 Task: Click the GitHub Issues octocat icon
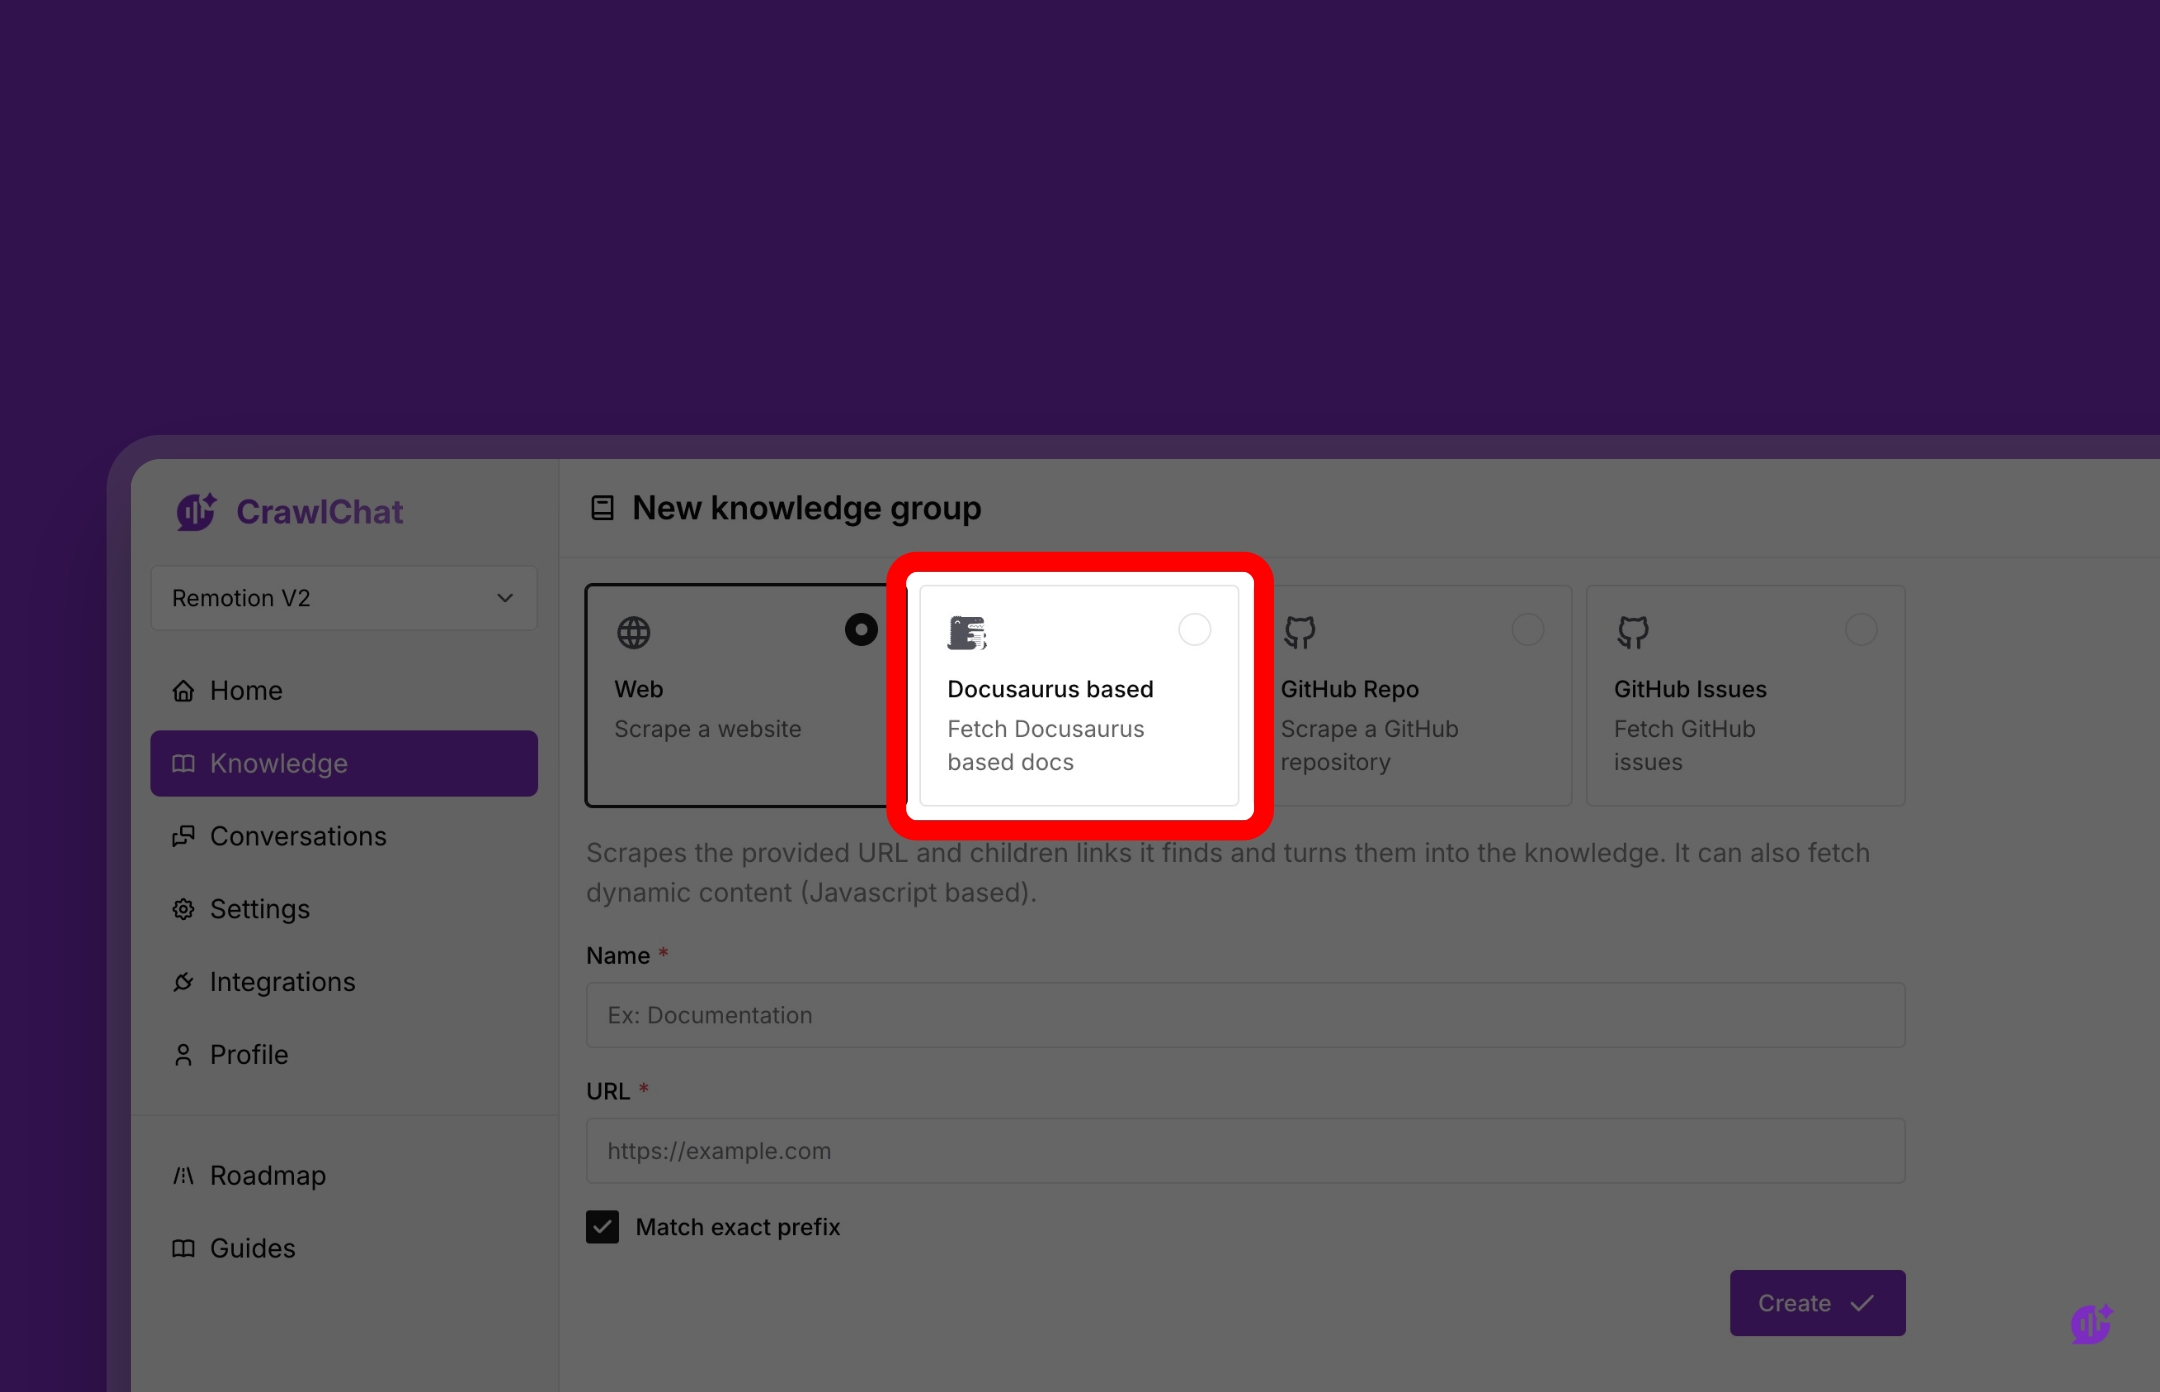click(x=1633, y=633)
